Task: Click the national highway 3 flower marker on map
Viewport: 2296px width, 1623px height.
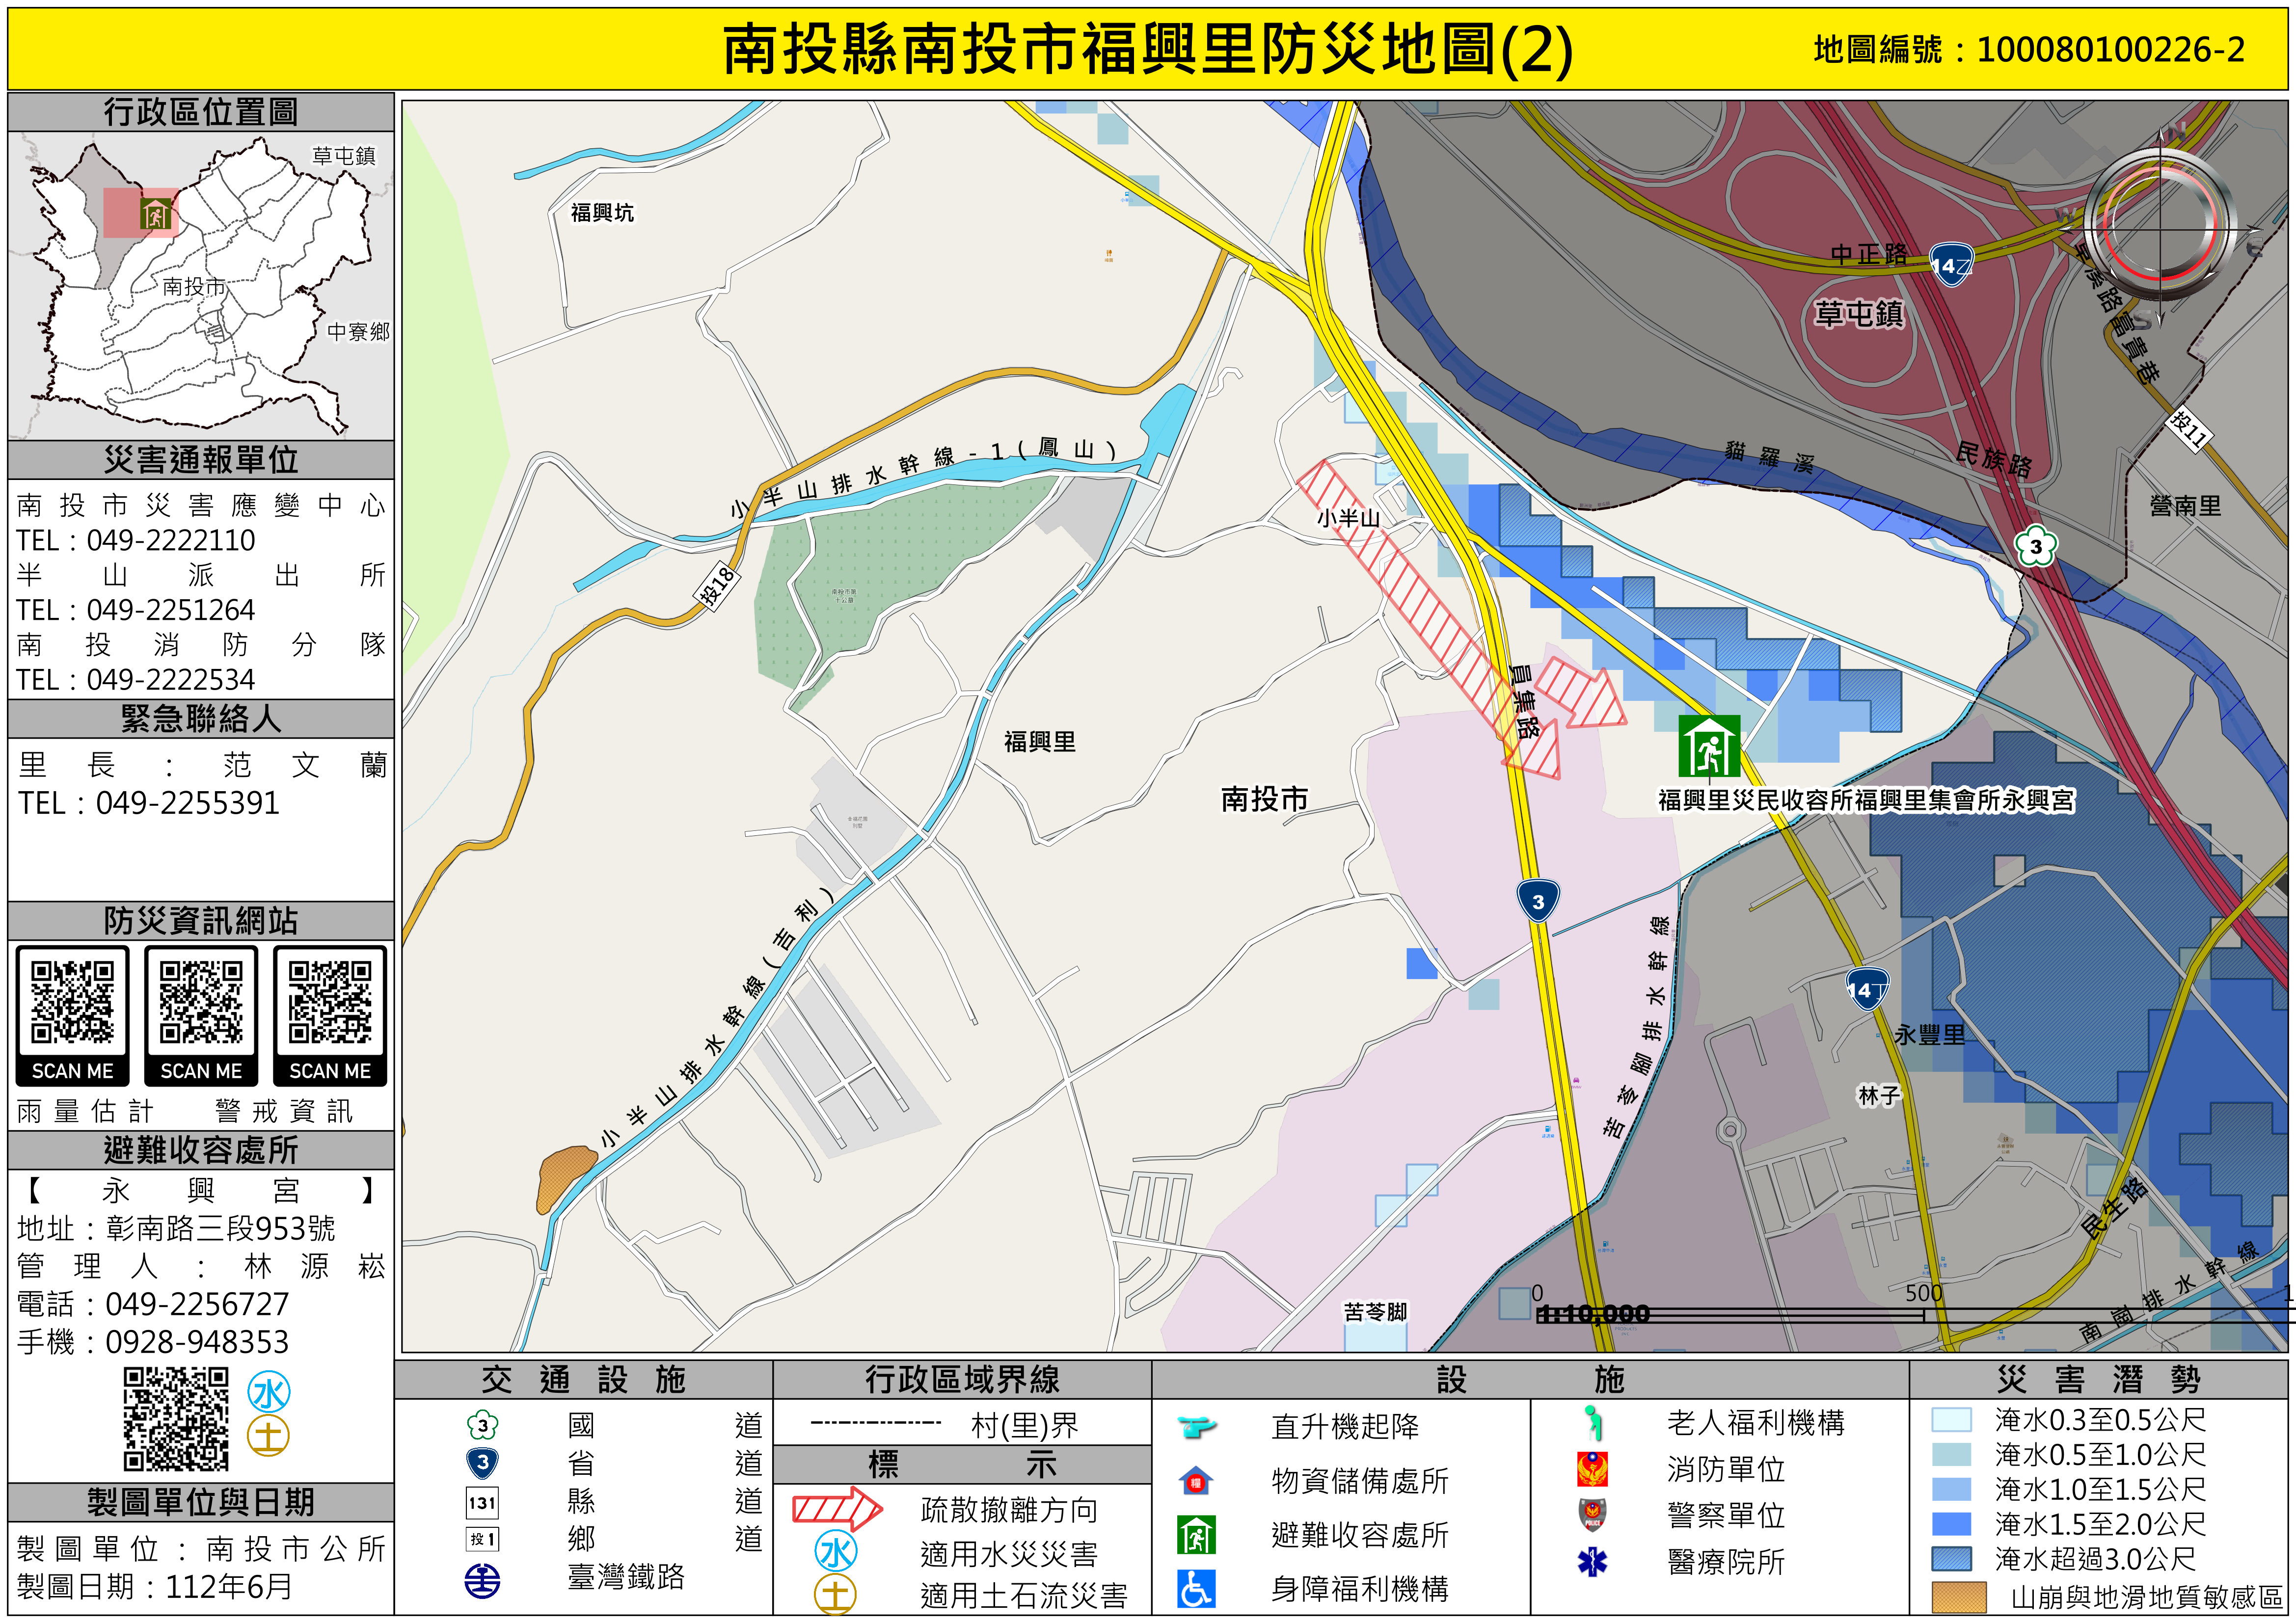Action: [2035, 546]
